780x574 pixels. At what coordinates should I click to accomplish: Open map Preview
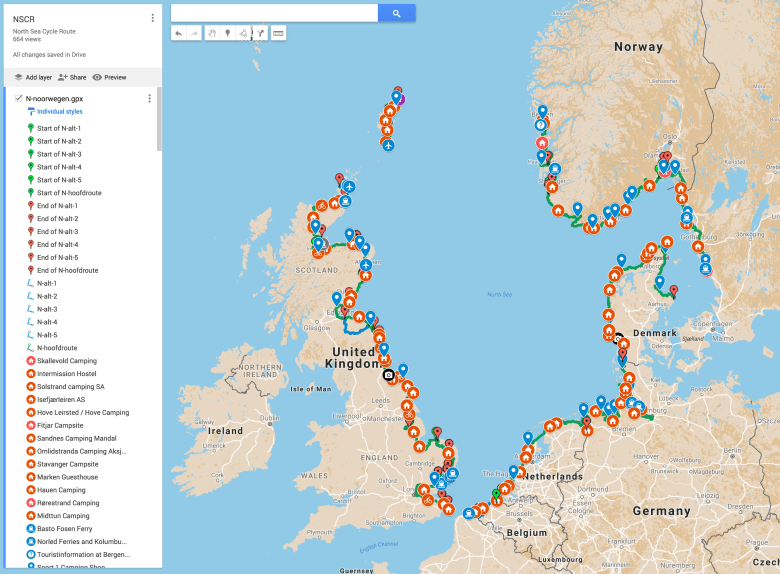pyautogui.click(x=109, y=77)
